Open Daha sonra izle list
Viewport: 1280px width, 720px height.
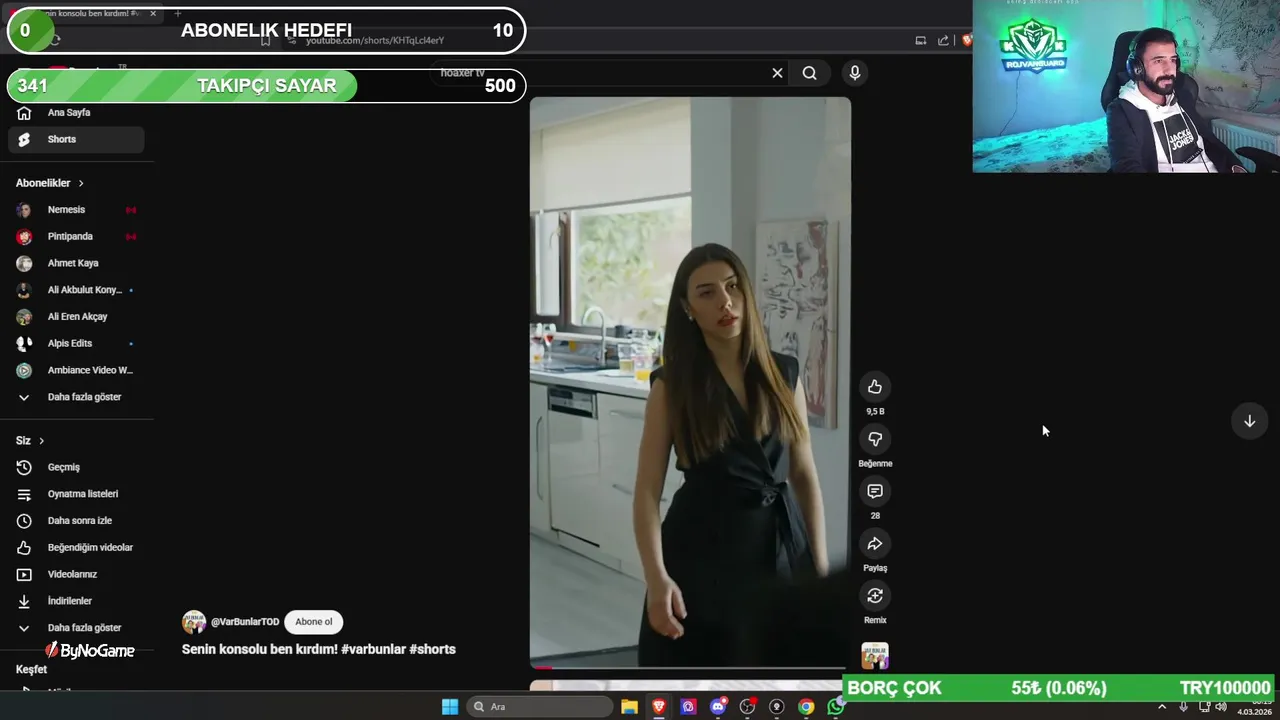76,521
